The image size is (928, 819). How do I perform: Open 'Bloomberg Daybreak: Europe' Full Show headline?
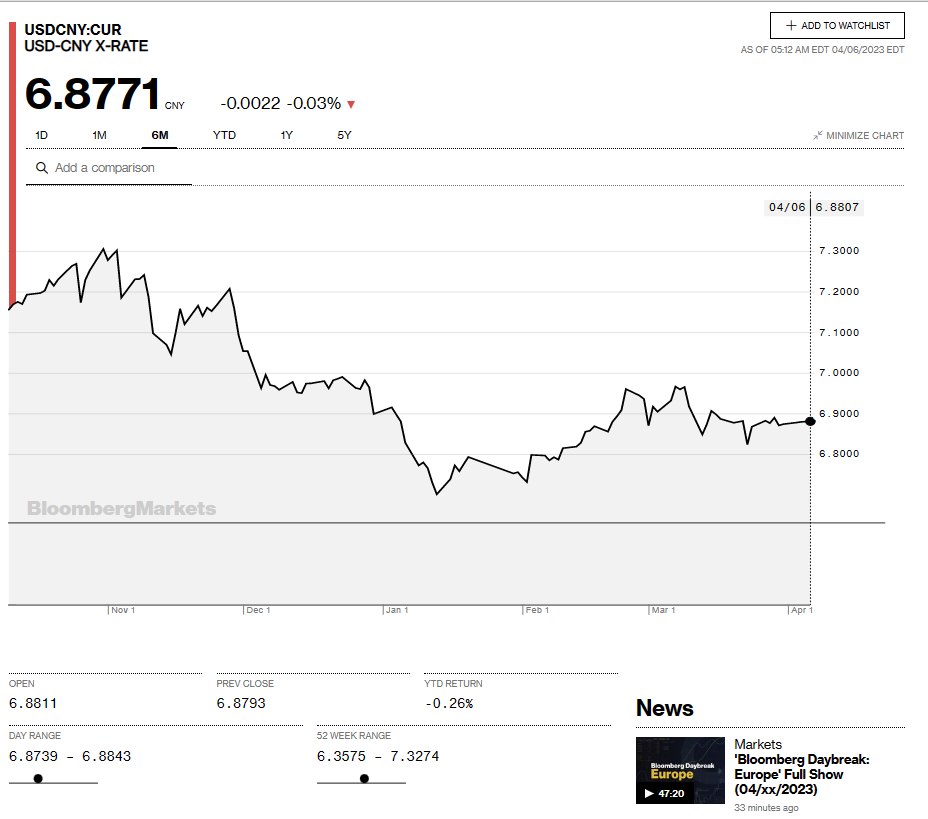point(801,774)
